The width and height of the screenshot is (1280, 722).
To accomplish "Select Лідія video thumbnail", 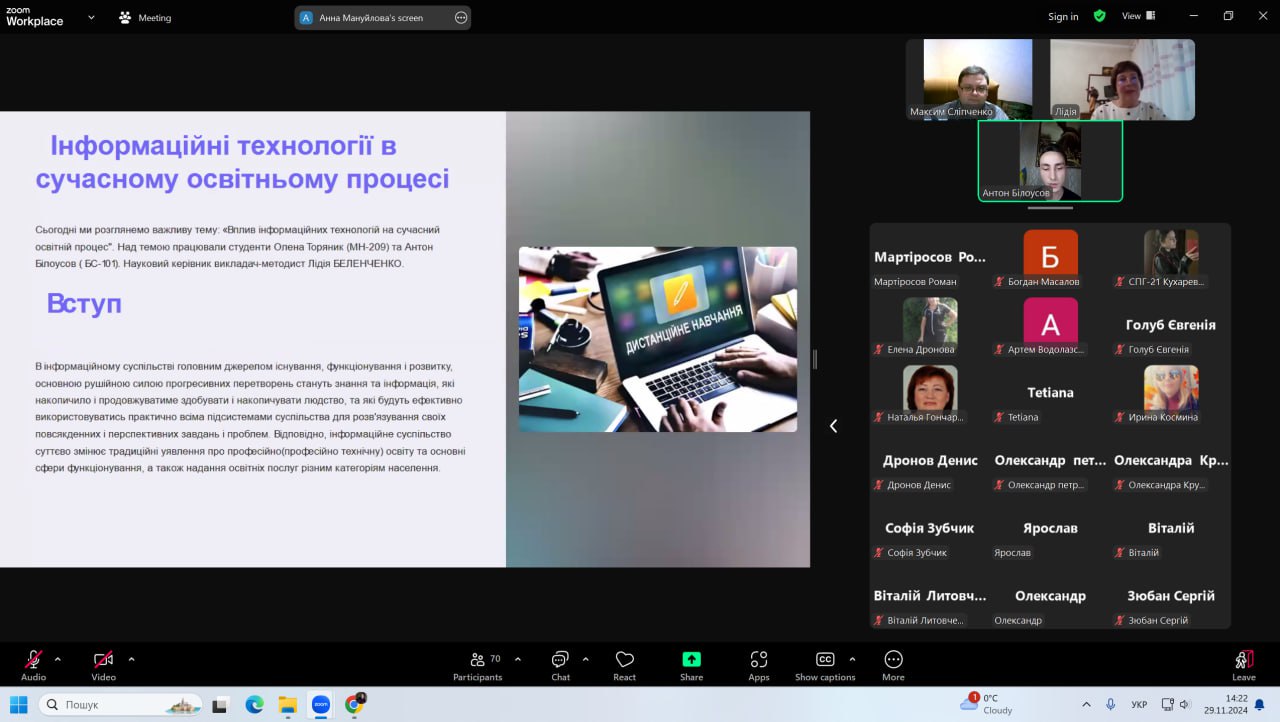I will [x=1122, y=79].
